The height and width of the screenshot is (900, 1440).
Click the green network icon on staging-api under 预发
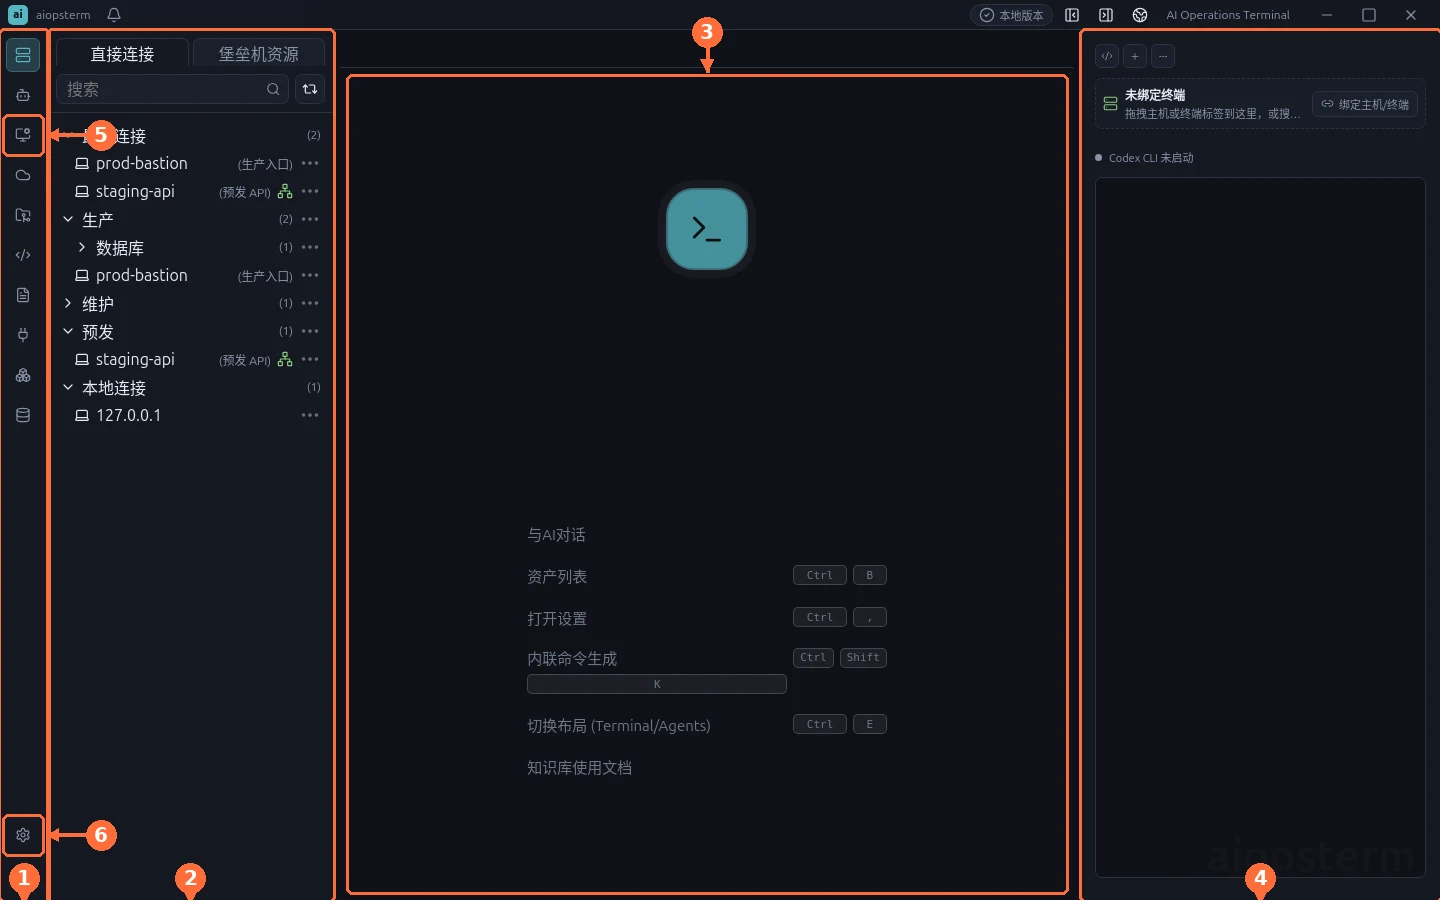(x=285, y=359)
